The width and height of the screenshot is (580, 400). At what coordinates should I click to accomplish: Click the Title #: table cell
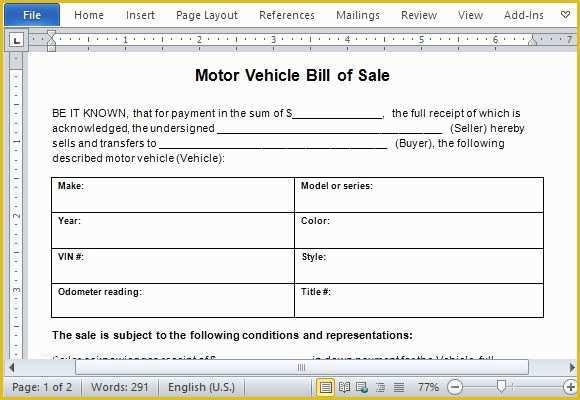pyautogui.click(x=419, y=300)
